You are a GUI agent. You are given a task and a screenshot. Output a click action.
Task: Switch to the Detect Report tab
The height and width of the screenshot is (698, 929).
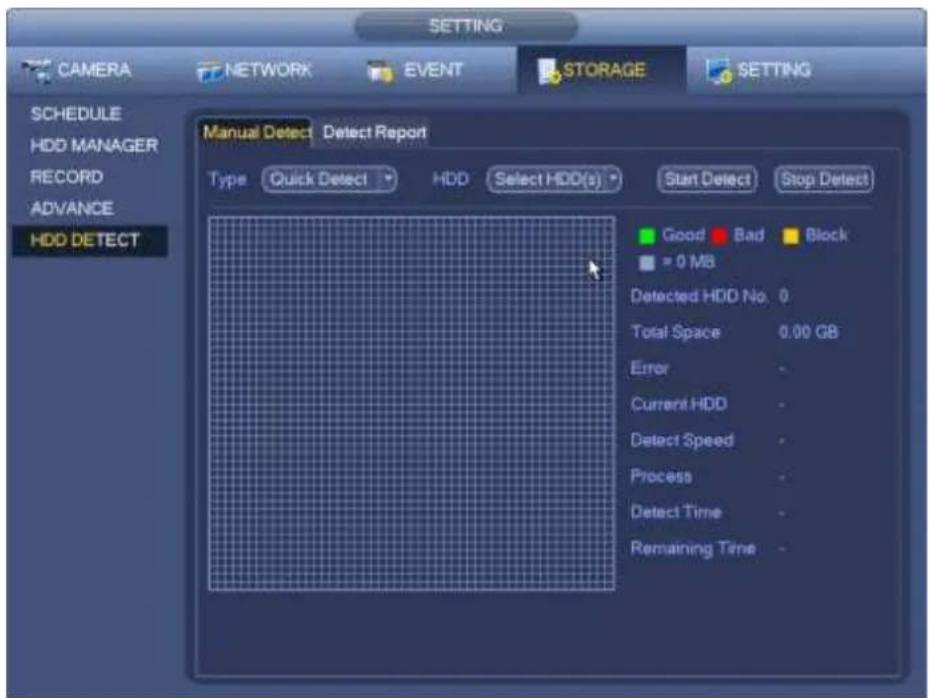pos(374,132)
